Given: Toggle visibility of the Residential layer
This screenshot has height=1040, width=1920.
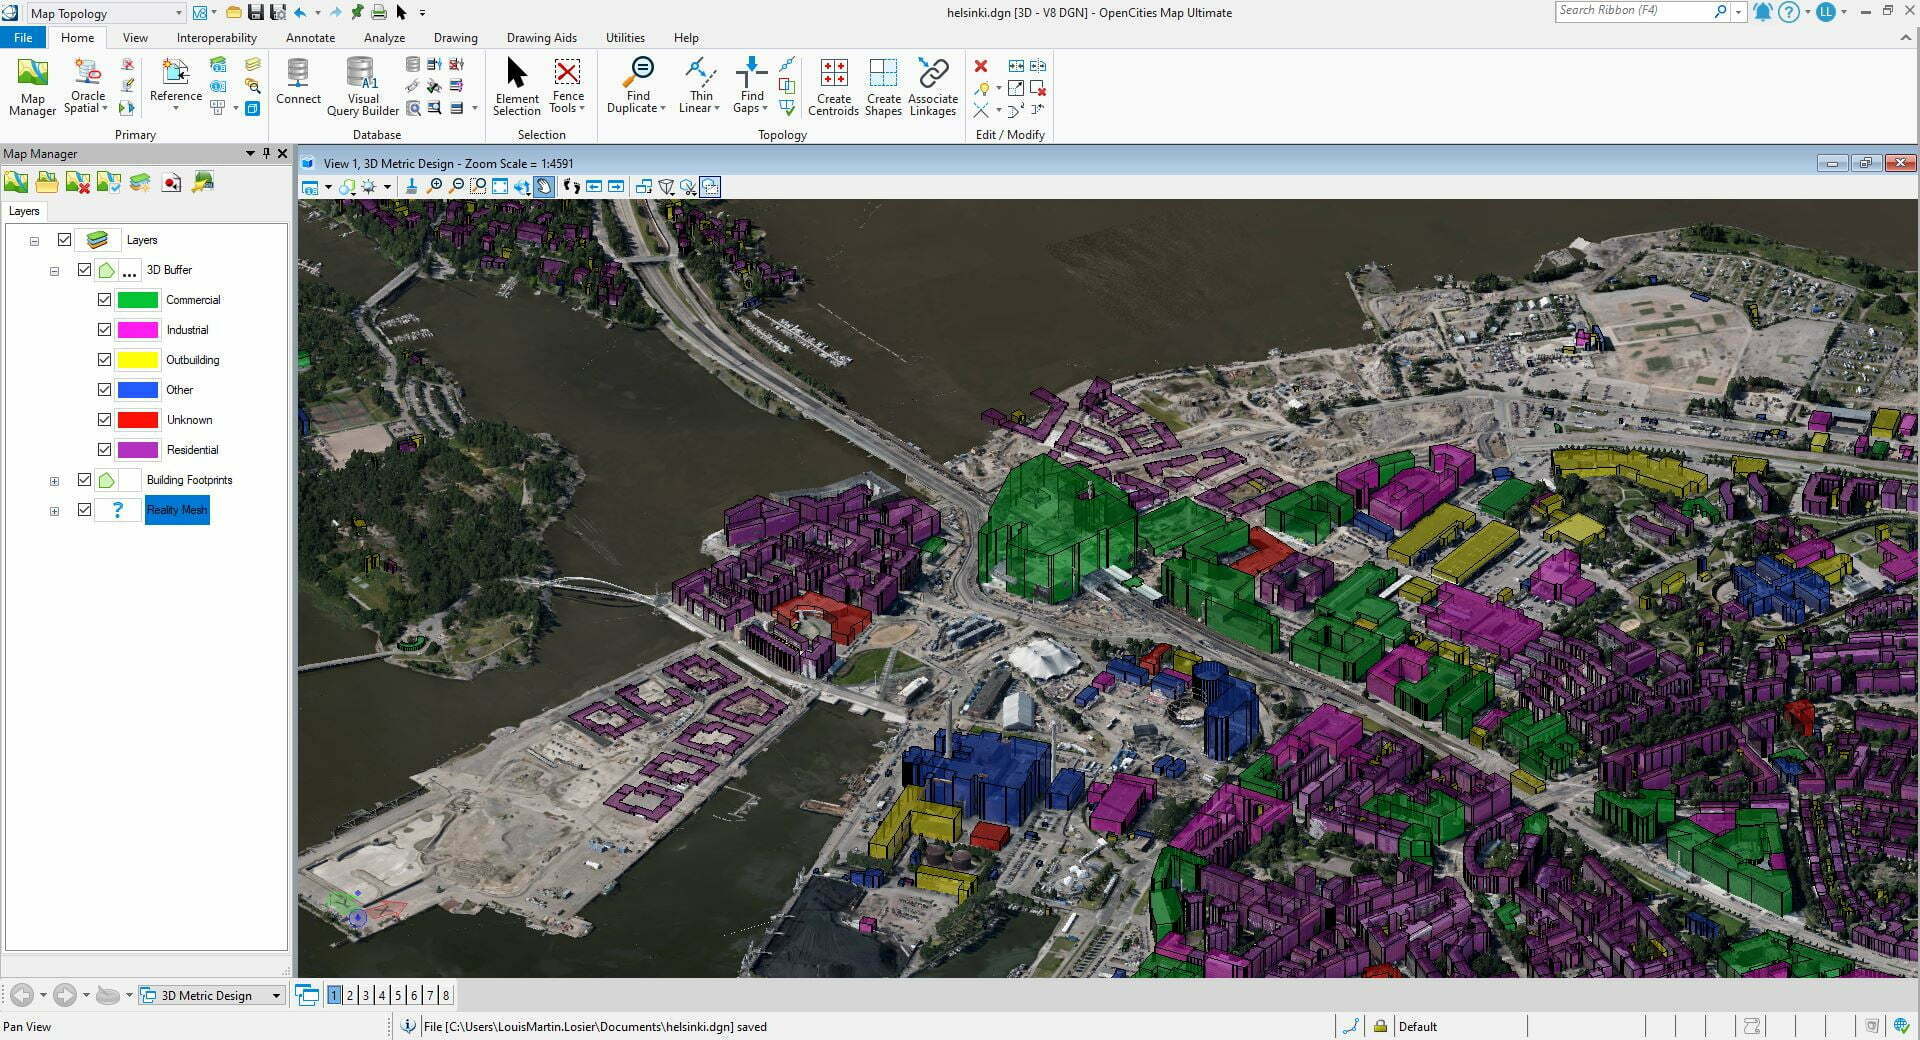Looking at the screenshot, I should pyautogui.click(x=105, y=450).
